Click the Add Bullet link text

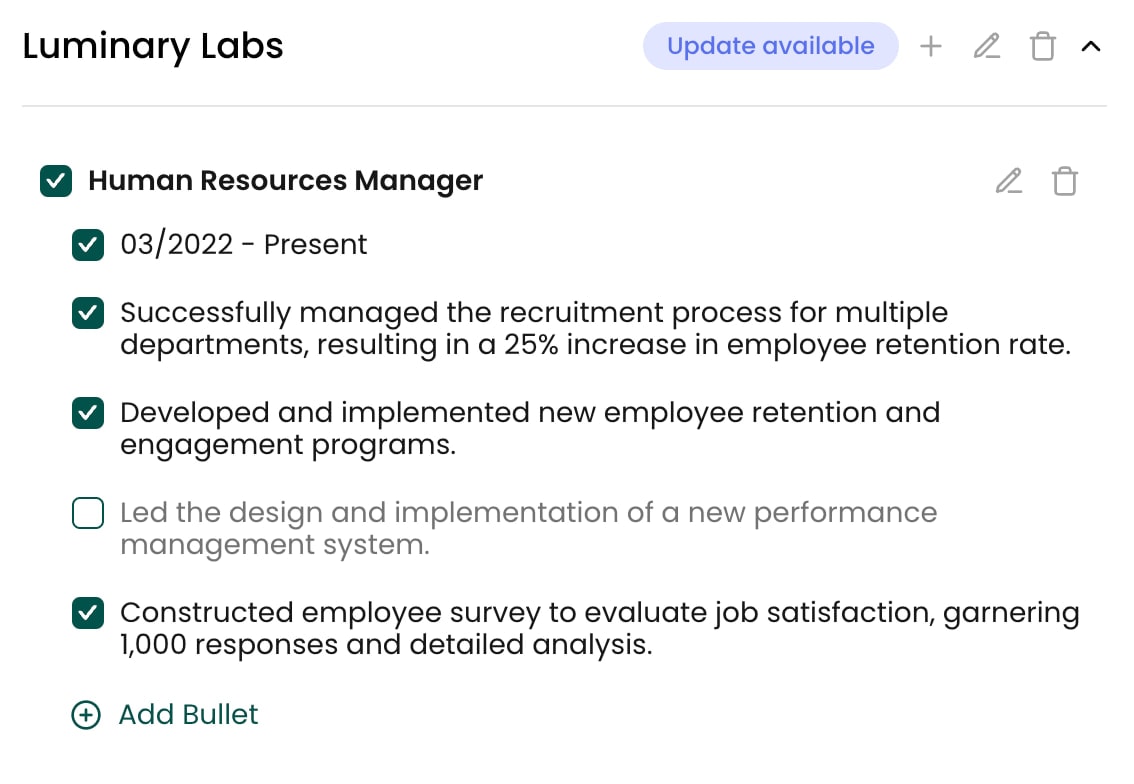coord(188,715)
